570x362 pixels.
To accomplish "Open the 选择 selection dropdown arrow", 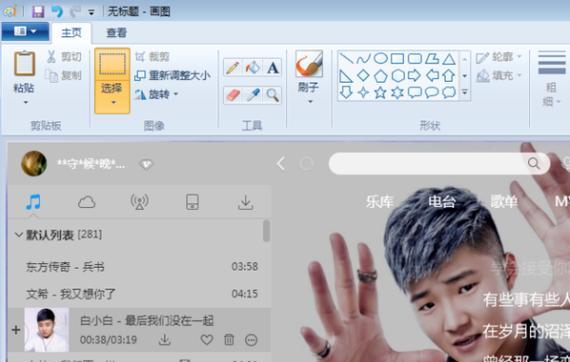I will click(113, 102).
